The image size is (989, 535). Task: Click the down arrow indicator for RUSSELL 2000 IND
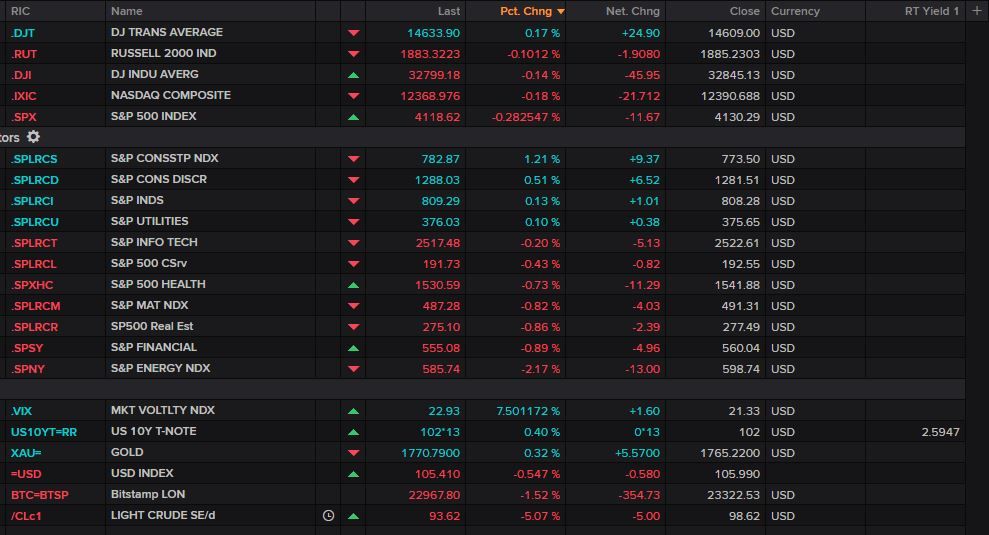[x=353, y=54]
